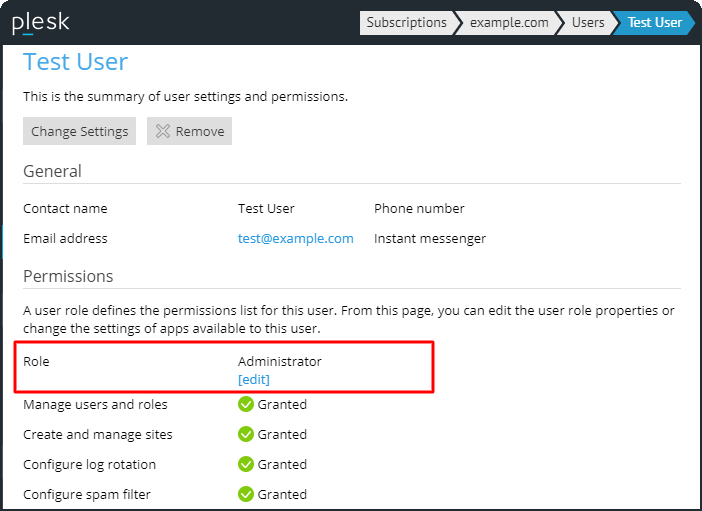702x511 pixels.
Task: Click green check beside Manage users and roles
Action: (246, 405)
